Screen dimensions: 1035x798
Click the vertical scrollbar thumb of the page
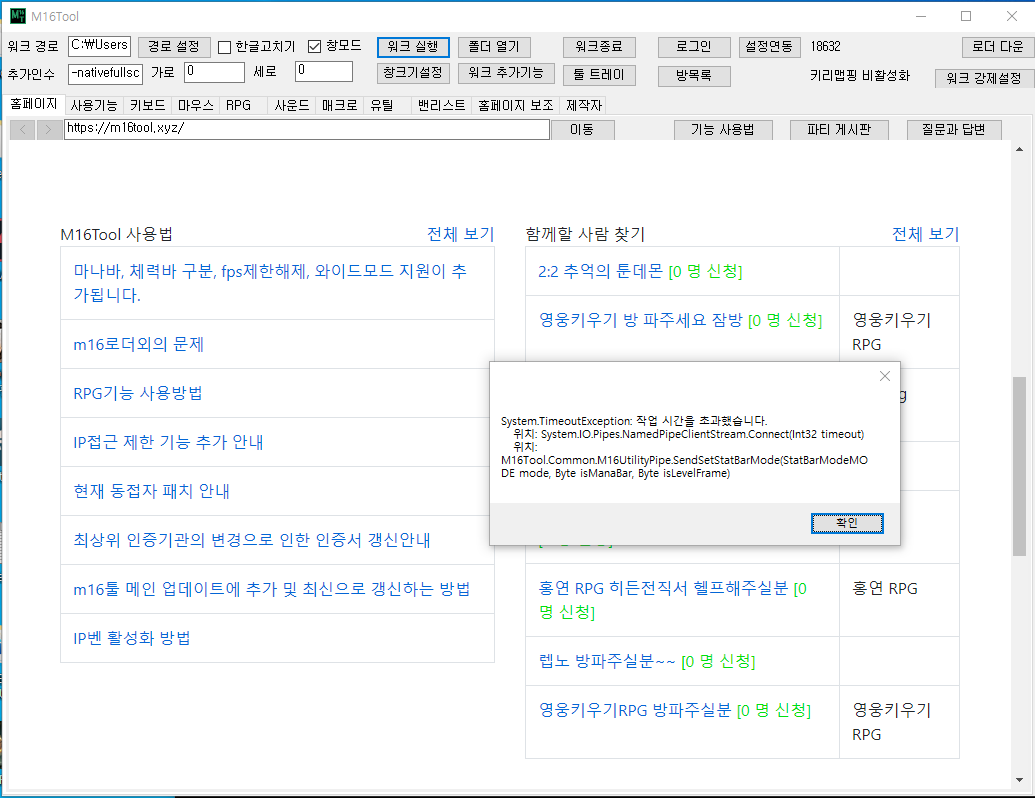[1019, 465]
